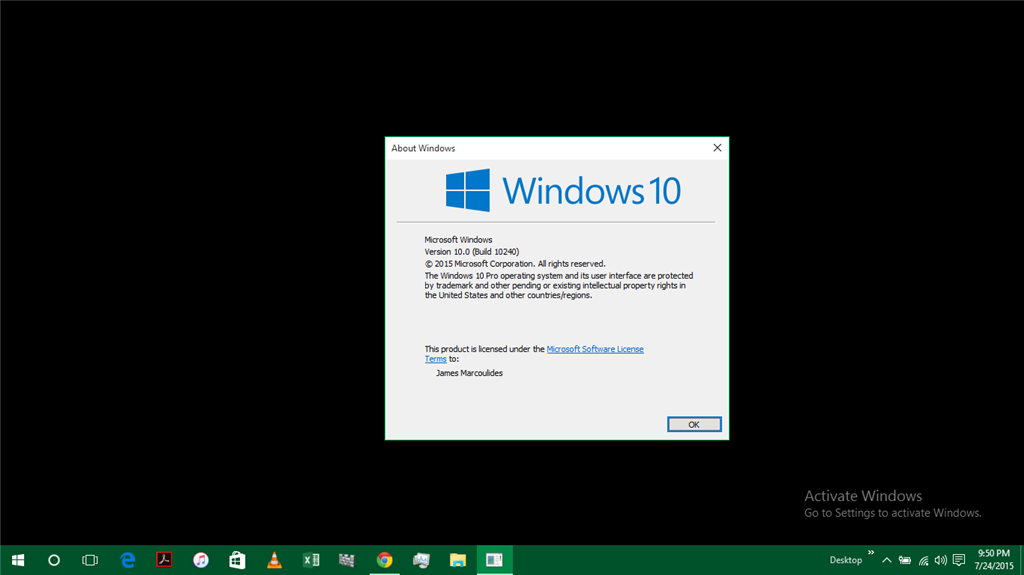
Task: Launch Excel from taskbar
Action: pyautogui.click(x=311, y=560)
